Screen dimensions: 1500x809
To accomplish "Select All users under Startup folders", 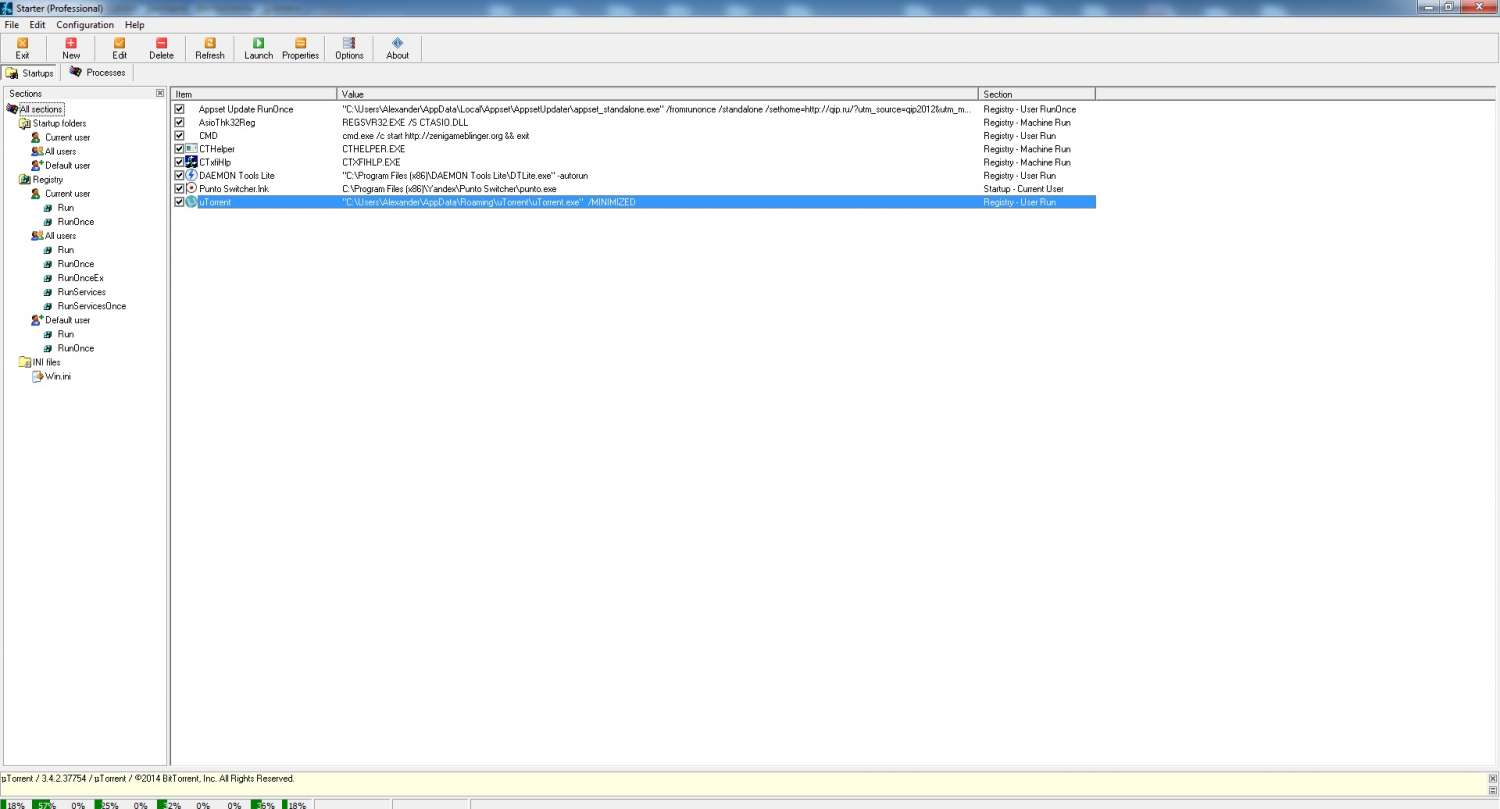I will click(x=60, y=151).
